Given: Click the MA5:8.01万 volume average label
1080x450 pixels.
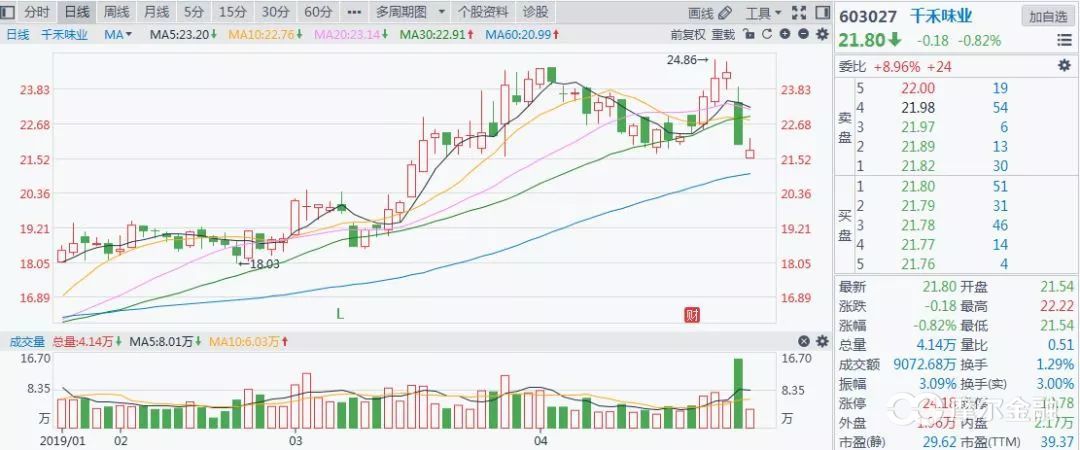Looking at the screenshot, I should (x=165, y=341).
